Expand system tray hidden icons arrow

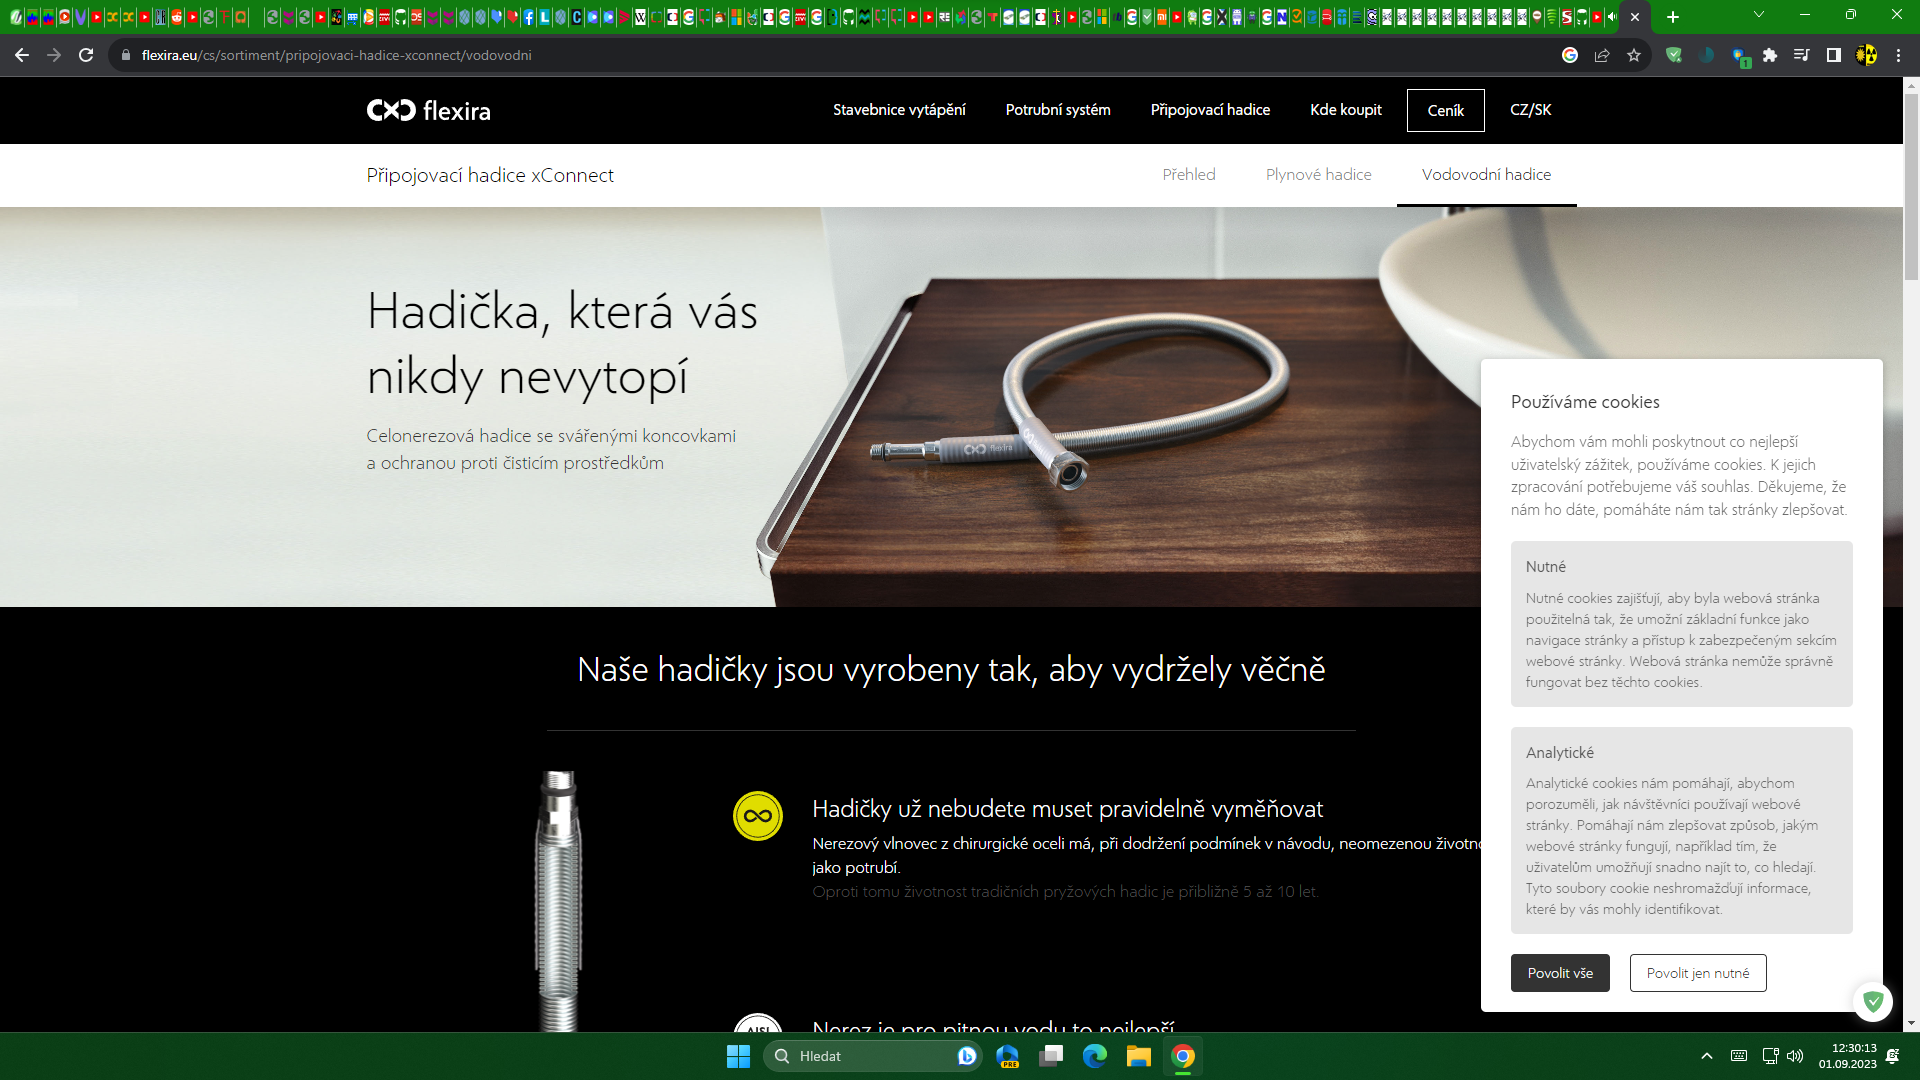1707,1056
